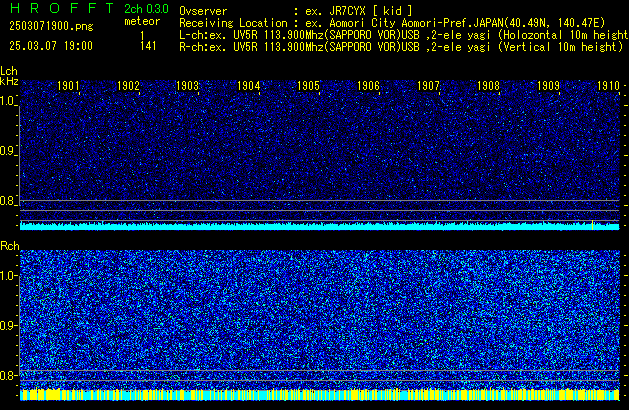Click the 1906 time marker
This screenshot has width=629, height=410.
pos(368,86)
